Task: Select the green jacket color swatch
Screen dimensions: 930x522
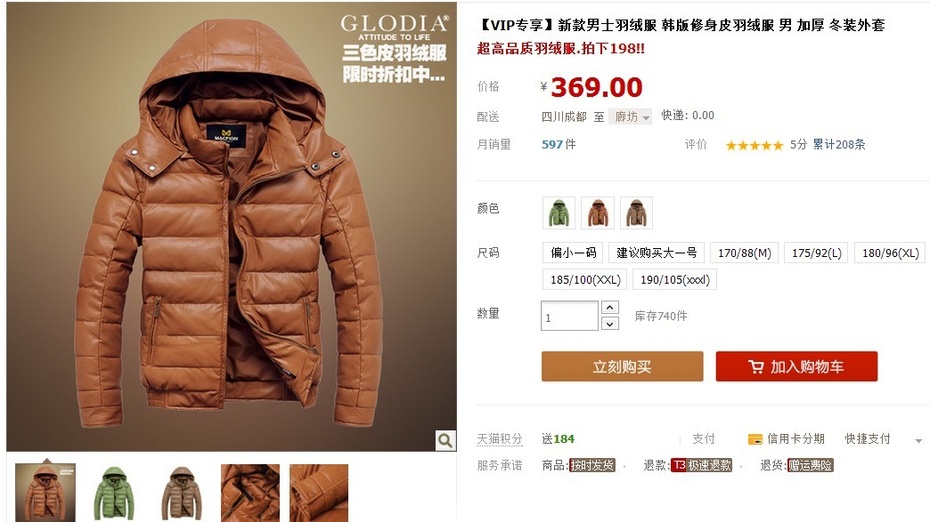Action: 559,213
